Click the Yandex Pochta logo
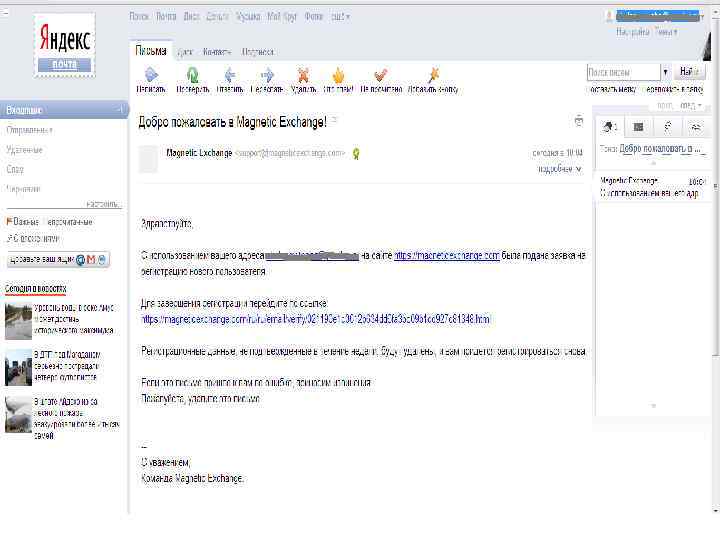The image size is (720, 540). (x=65, y=45)
